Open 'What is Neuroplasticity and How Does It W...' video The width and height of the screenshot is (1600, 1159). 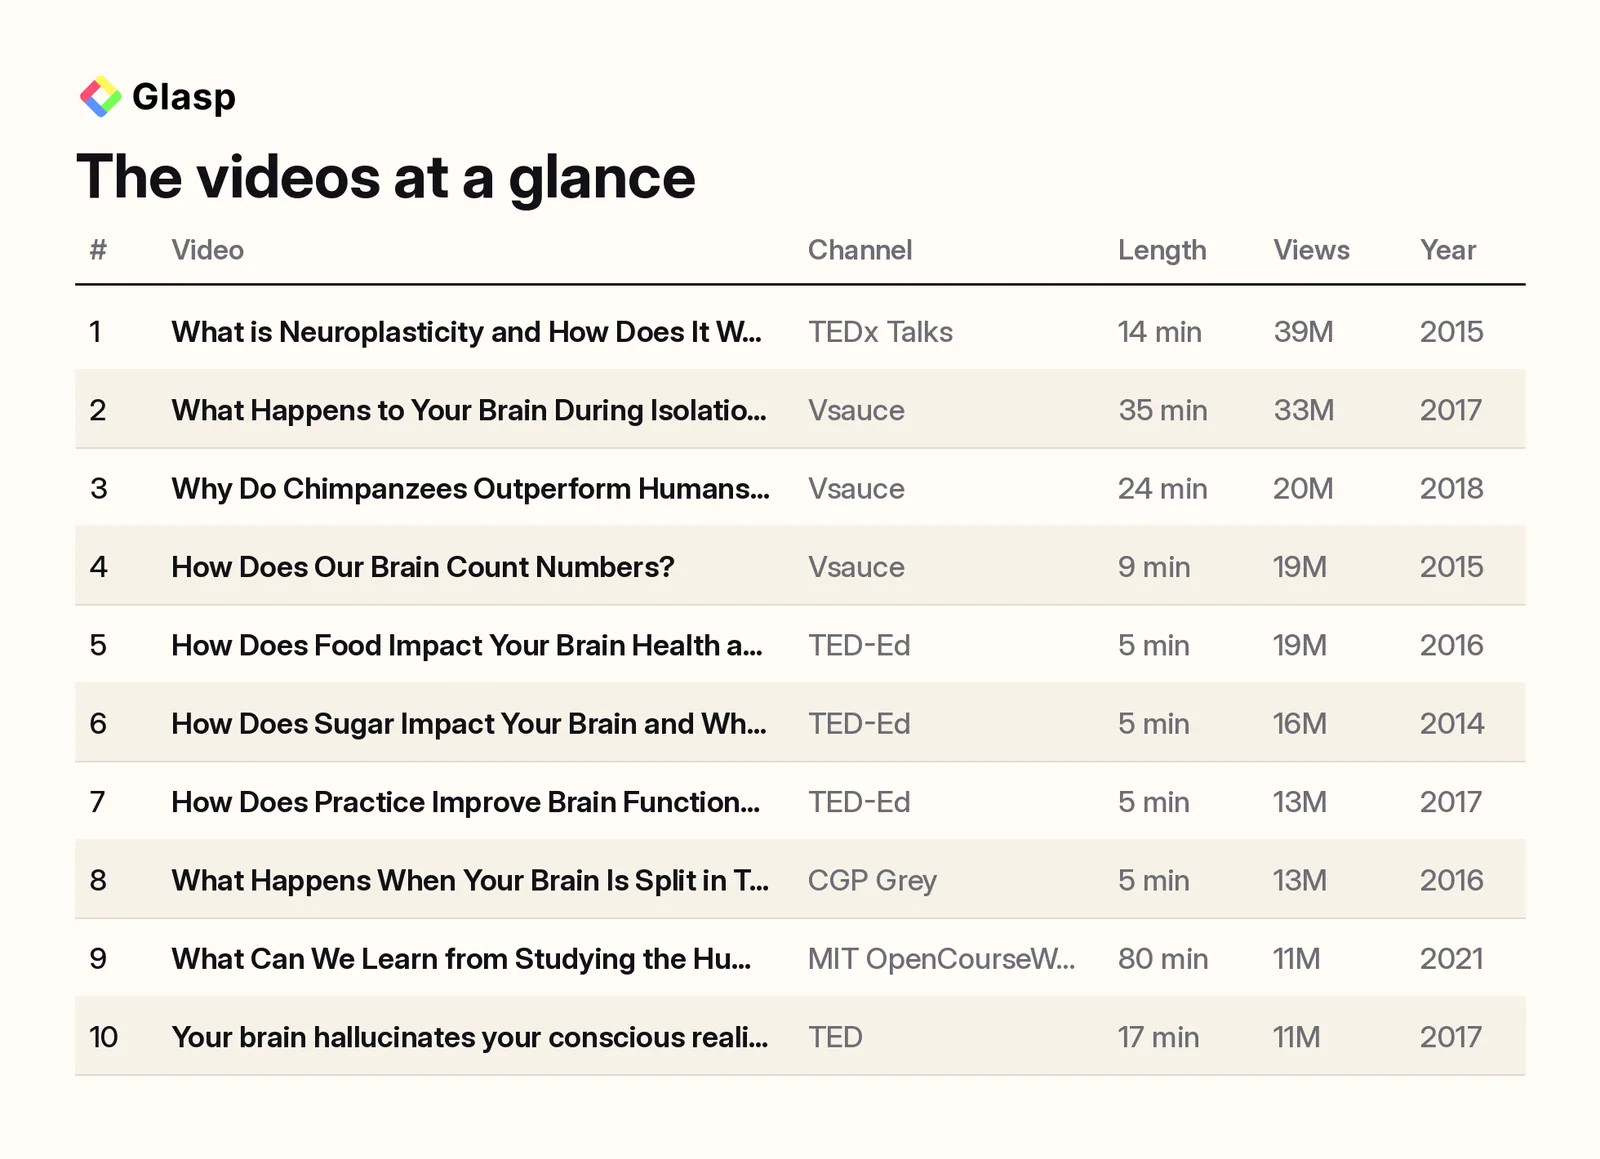coord(466,332)
